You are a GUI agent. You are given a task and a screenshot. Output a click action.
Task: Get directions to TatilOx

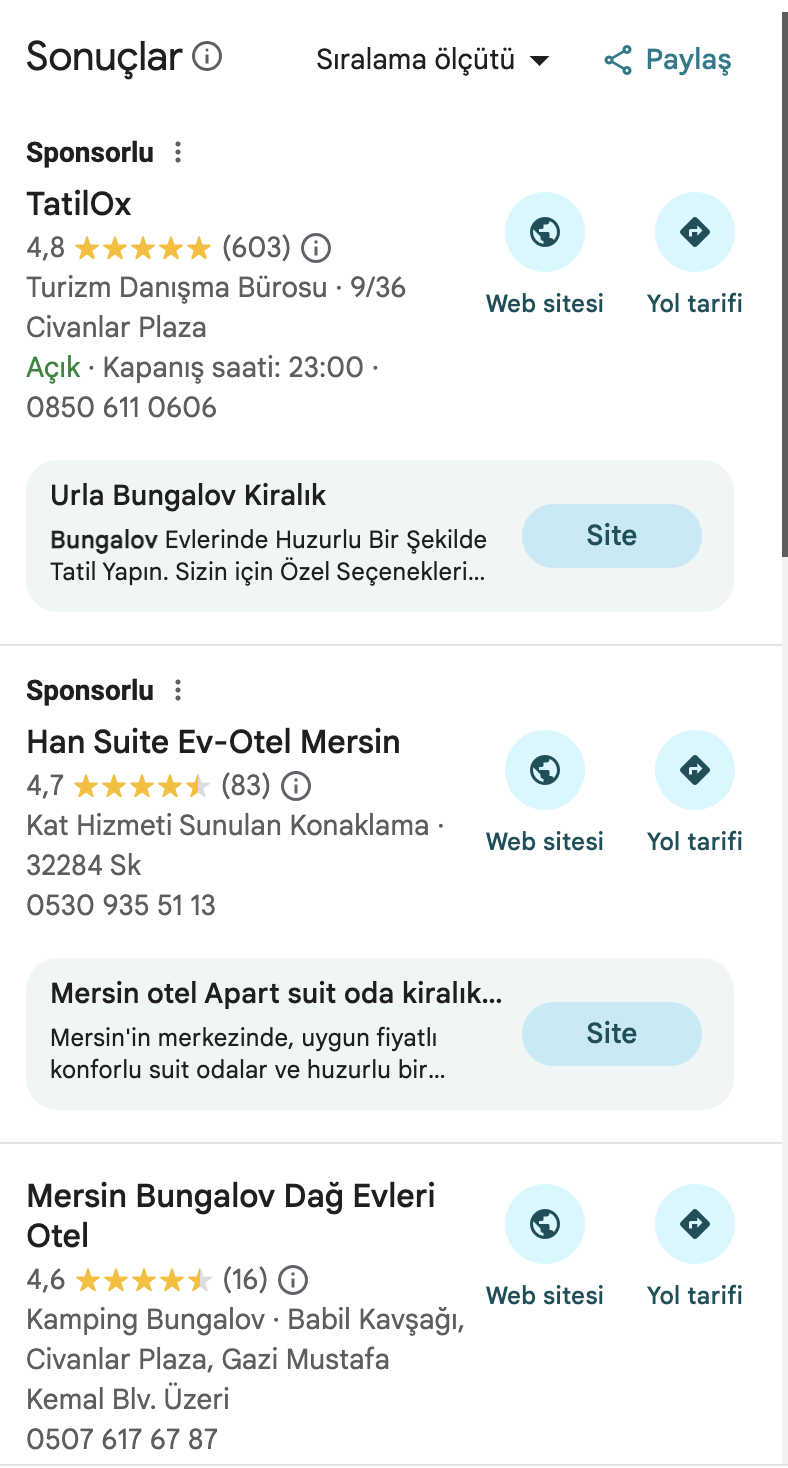tap(694, 233)
